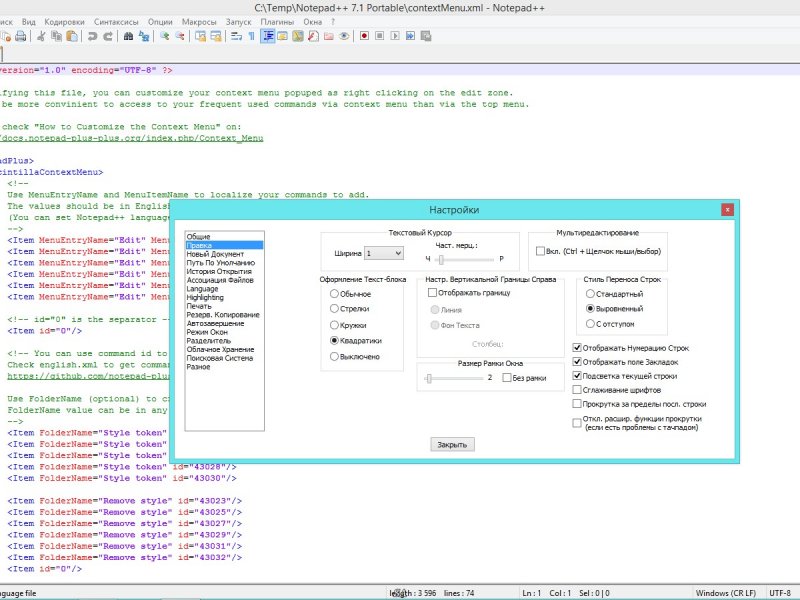The image size is (800, 600).
Task: Select the Стрелки radio option
Action: tap(334, 309)
